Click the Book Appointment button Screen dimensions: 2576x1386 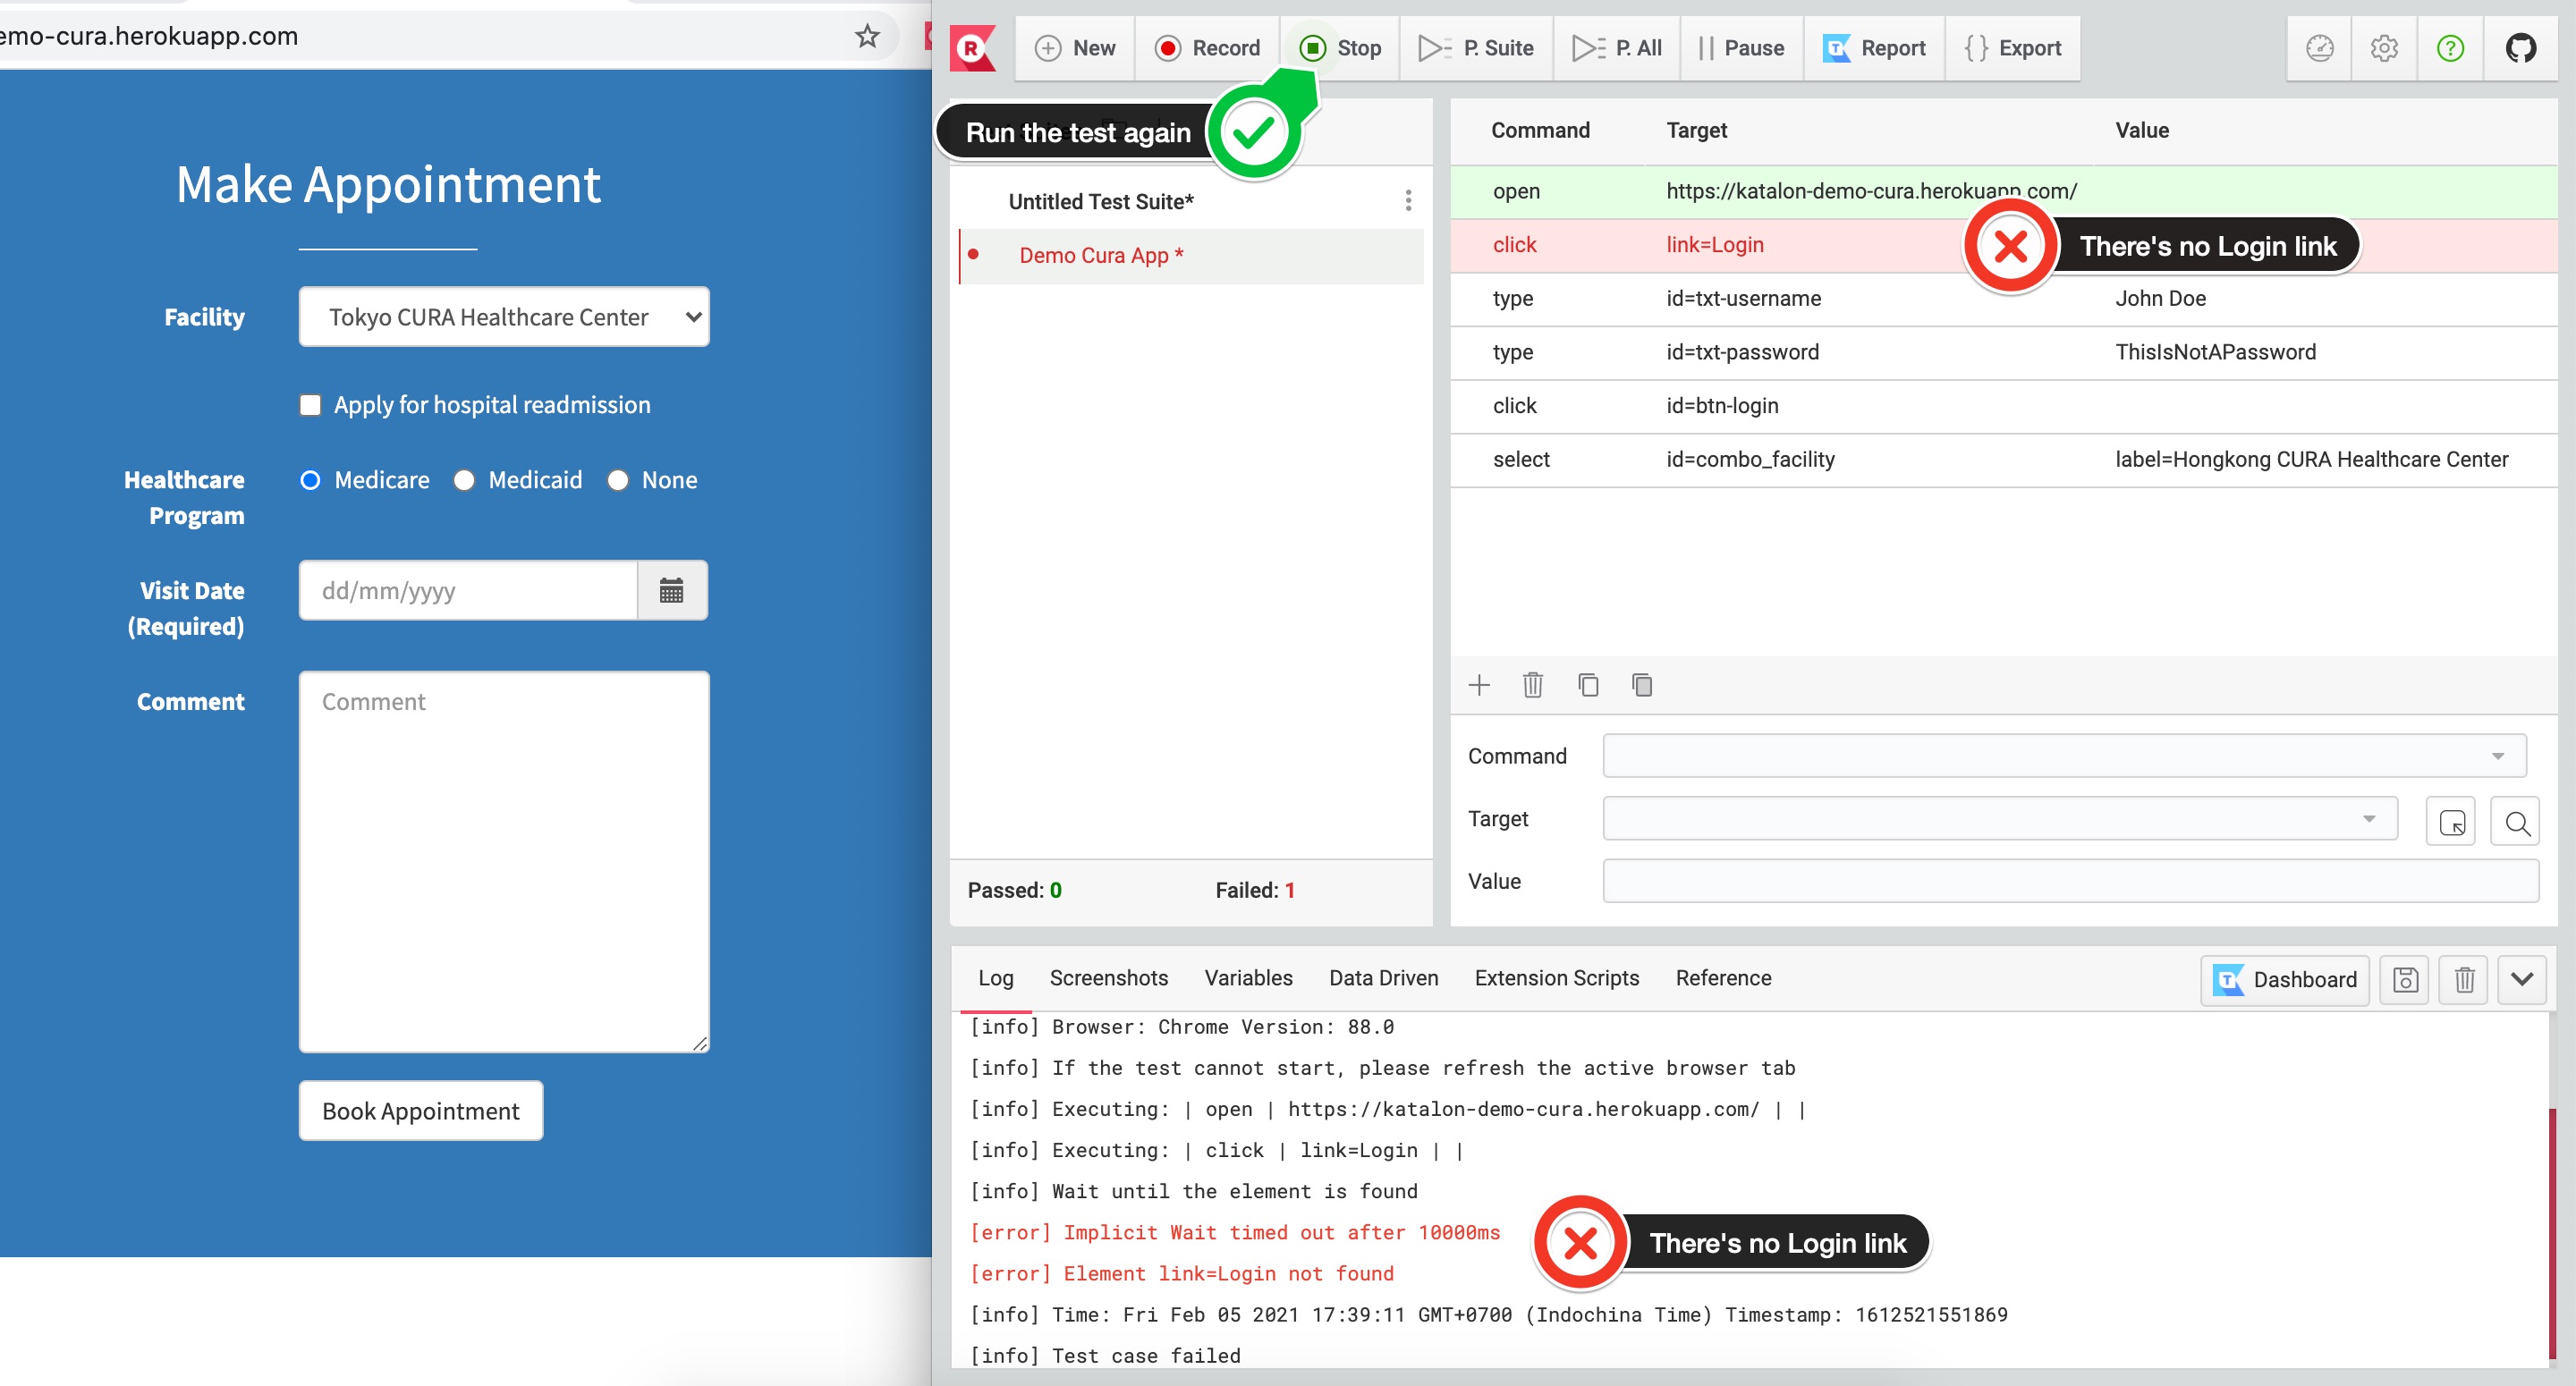coord(420,1110)
